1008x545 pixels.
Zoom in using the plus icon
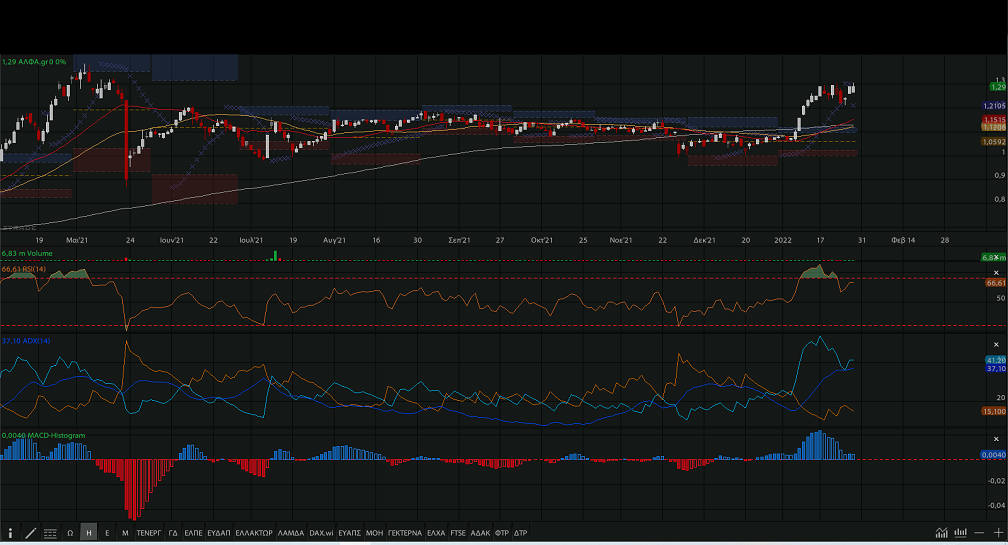pyautogui.click(x=998, y=533)
